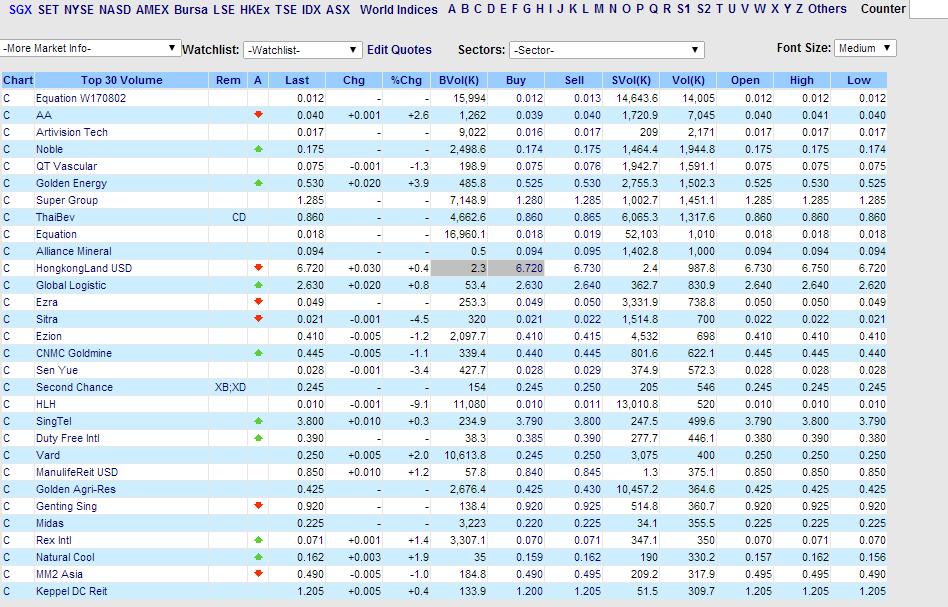Open chart C link for ThaiBev row

7,217
